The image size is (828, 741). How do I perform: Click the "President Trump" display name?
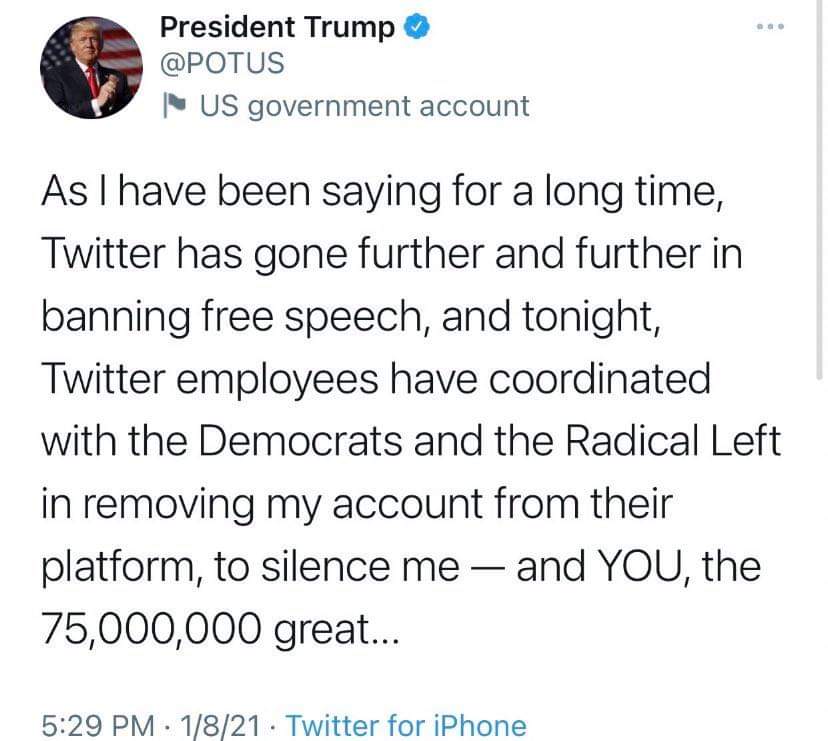[x=277, y=27]
